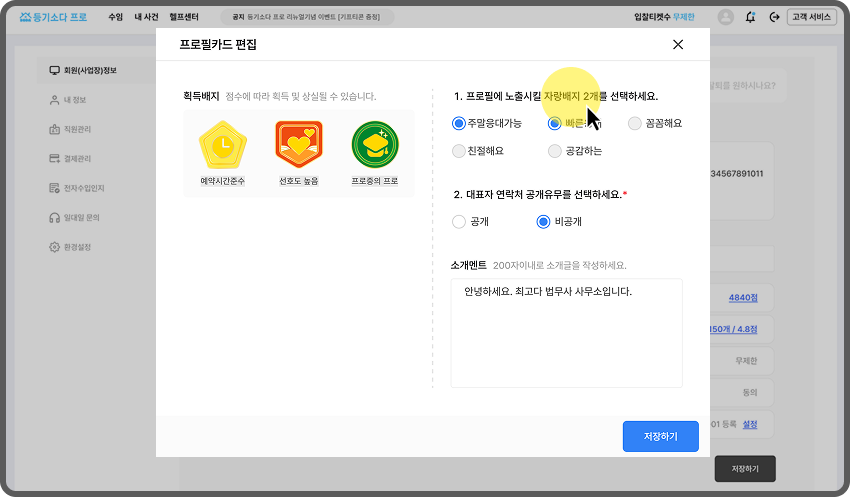850x497 pixels.
Task: Open the notifications bell icon
Action: click(x=750, y=17)
